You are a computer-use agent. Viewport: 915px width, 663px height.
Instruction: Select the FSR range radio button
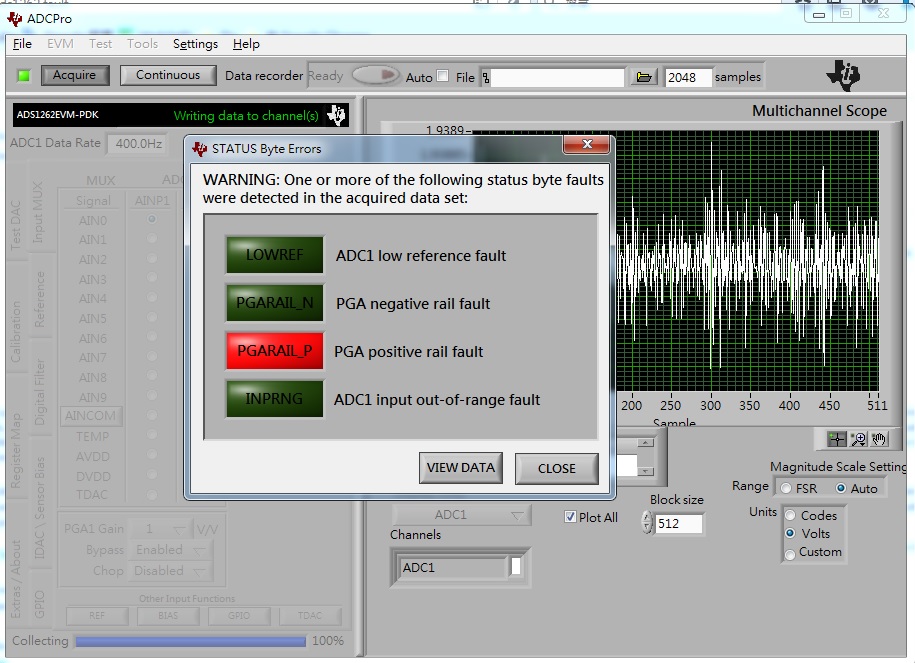tap(786, 488)
